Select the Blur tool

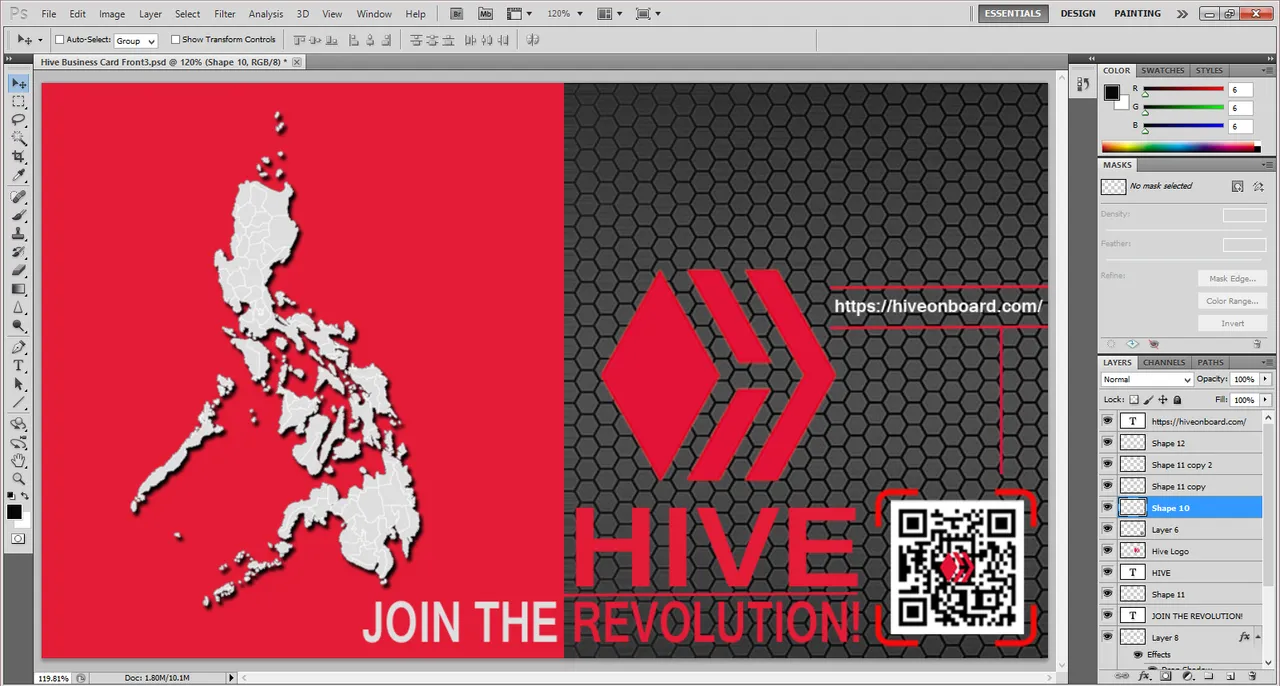[19, 308]
